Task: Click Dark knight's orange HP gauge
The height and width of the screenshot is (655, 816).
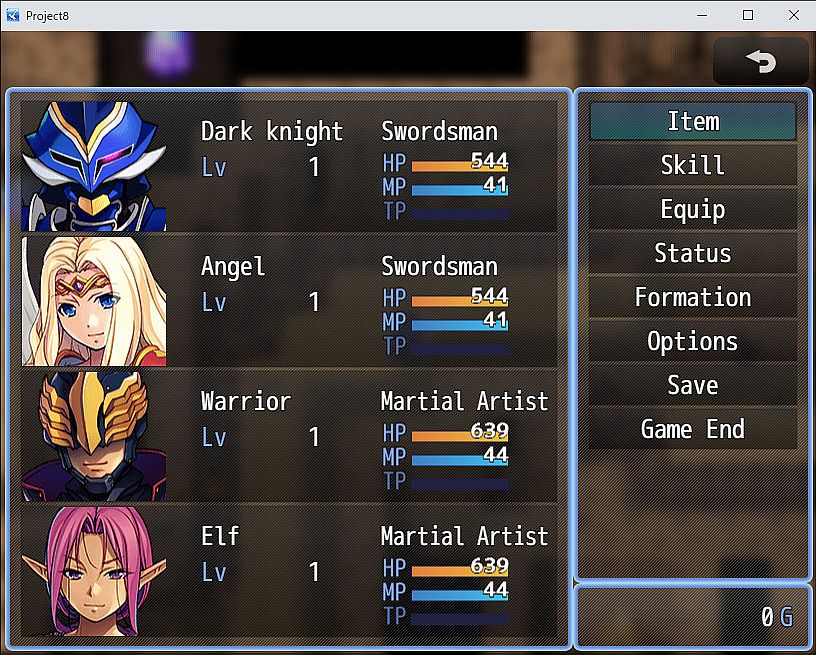Action: click(460, 166)
